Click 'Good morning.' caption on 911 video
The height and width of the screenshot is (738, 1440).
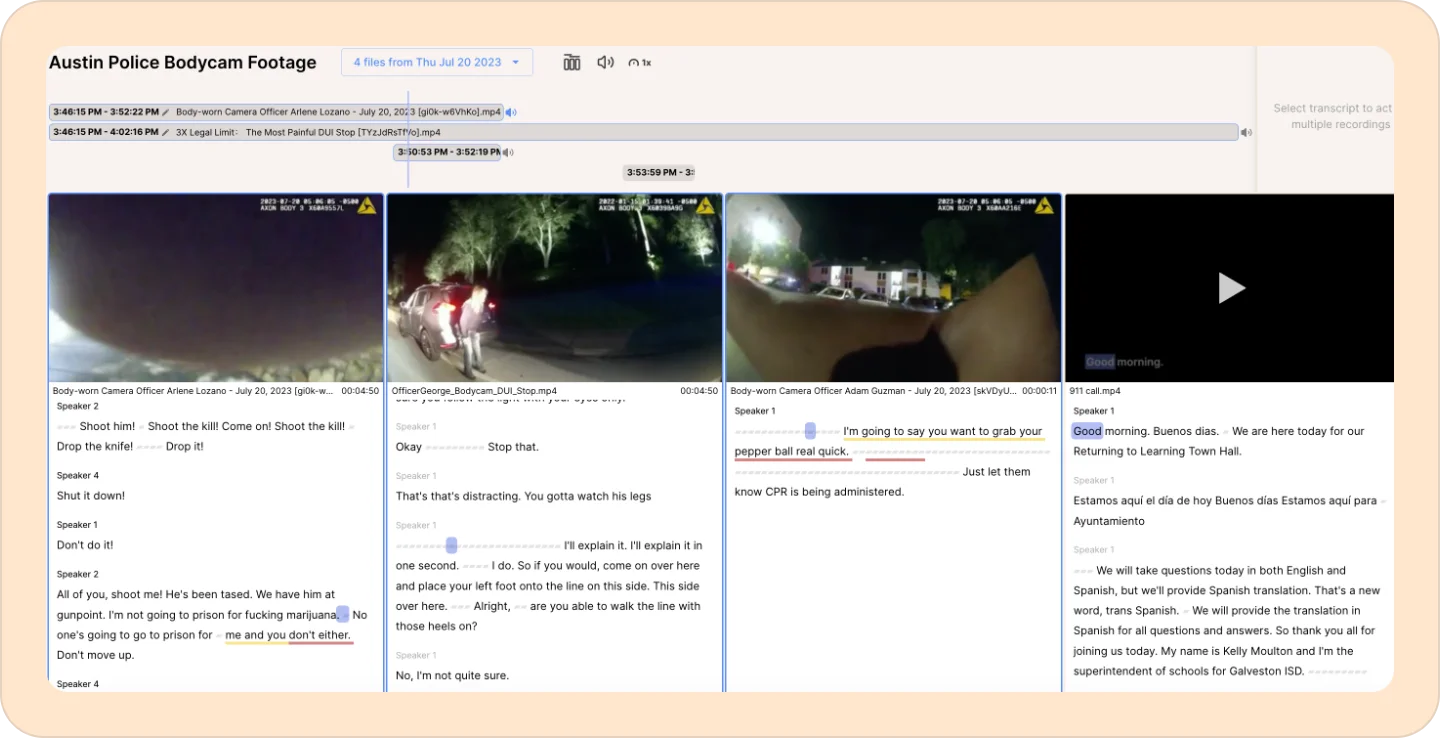(1124, 362)
